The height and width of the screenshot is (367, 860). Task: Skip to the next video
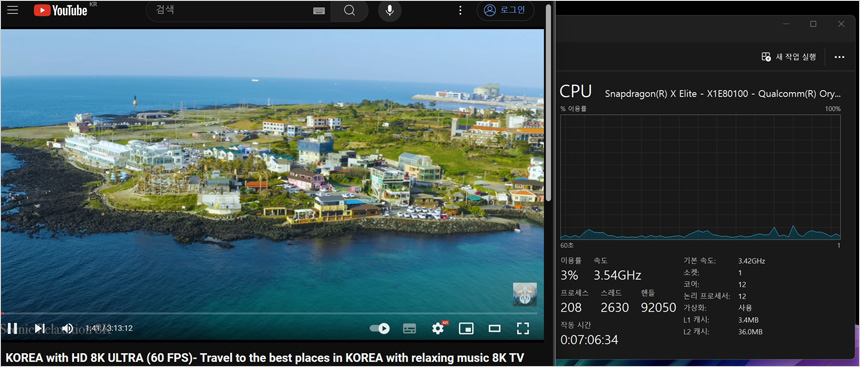click(39, 328)
